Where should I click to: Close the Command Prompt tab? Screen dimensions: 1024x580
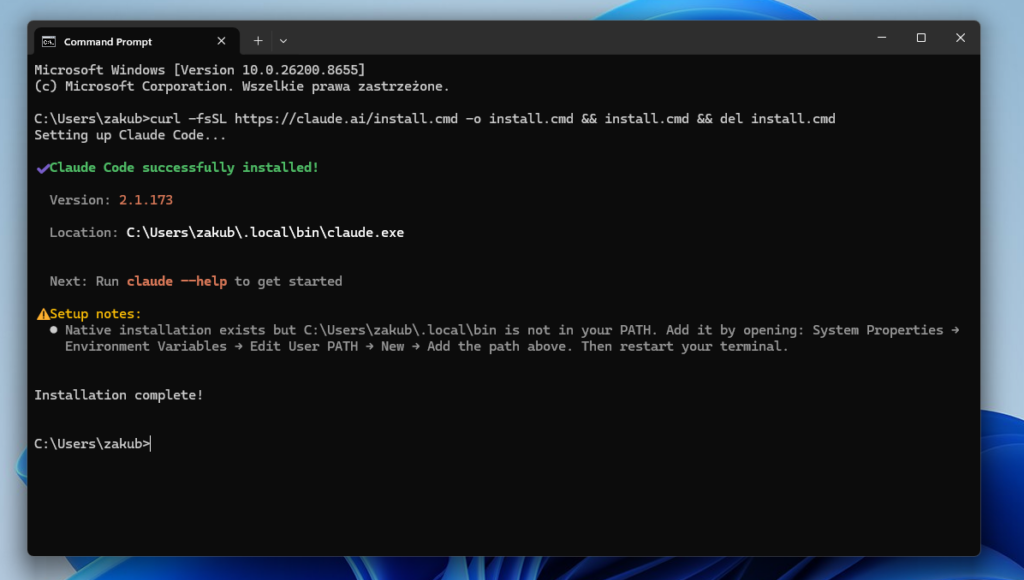click(x=221, y=41)
